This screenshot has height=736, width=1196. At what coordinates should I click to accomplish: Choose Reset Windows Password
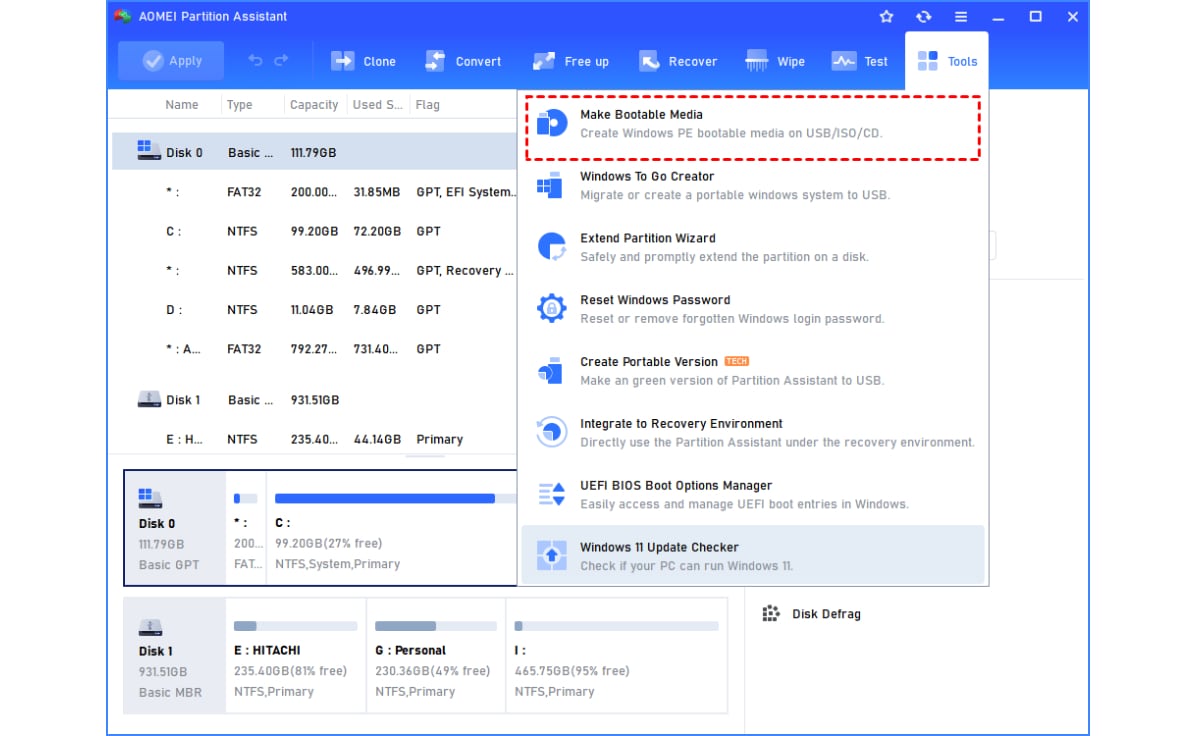coord(753,309)
